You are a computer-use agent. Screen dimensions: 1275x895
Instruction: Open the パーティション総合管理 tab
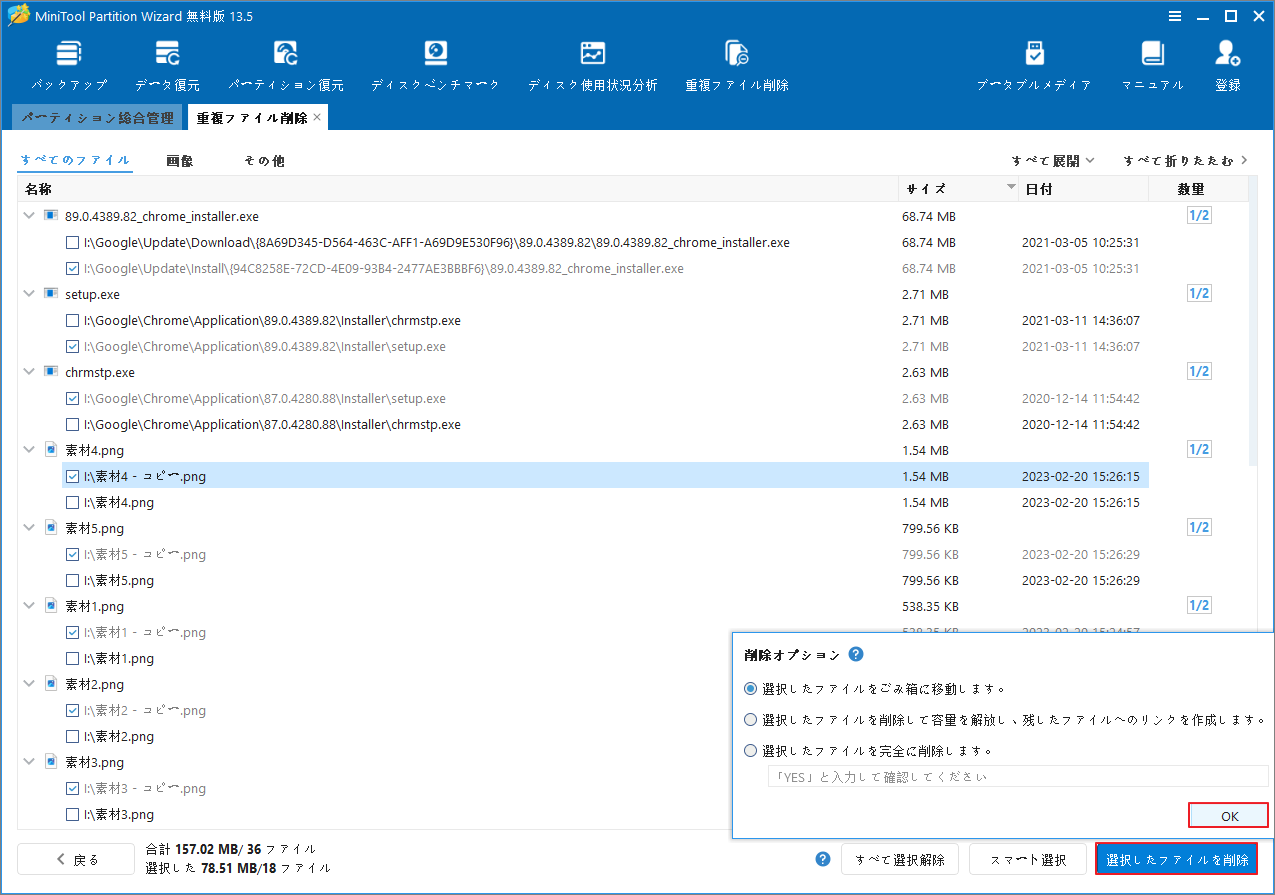point(97,117)
